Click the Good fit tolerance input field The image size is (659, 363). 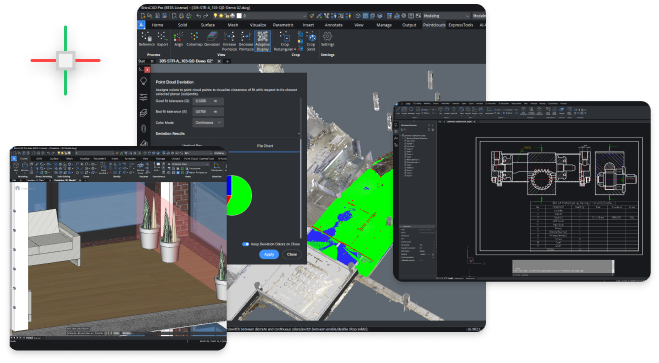pyautogui.click(x=208, y=101)
